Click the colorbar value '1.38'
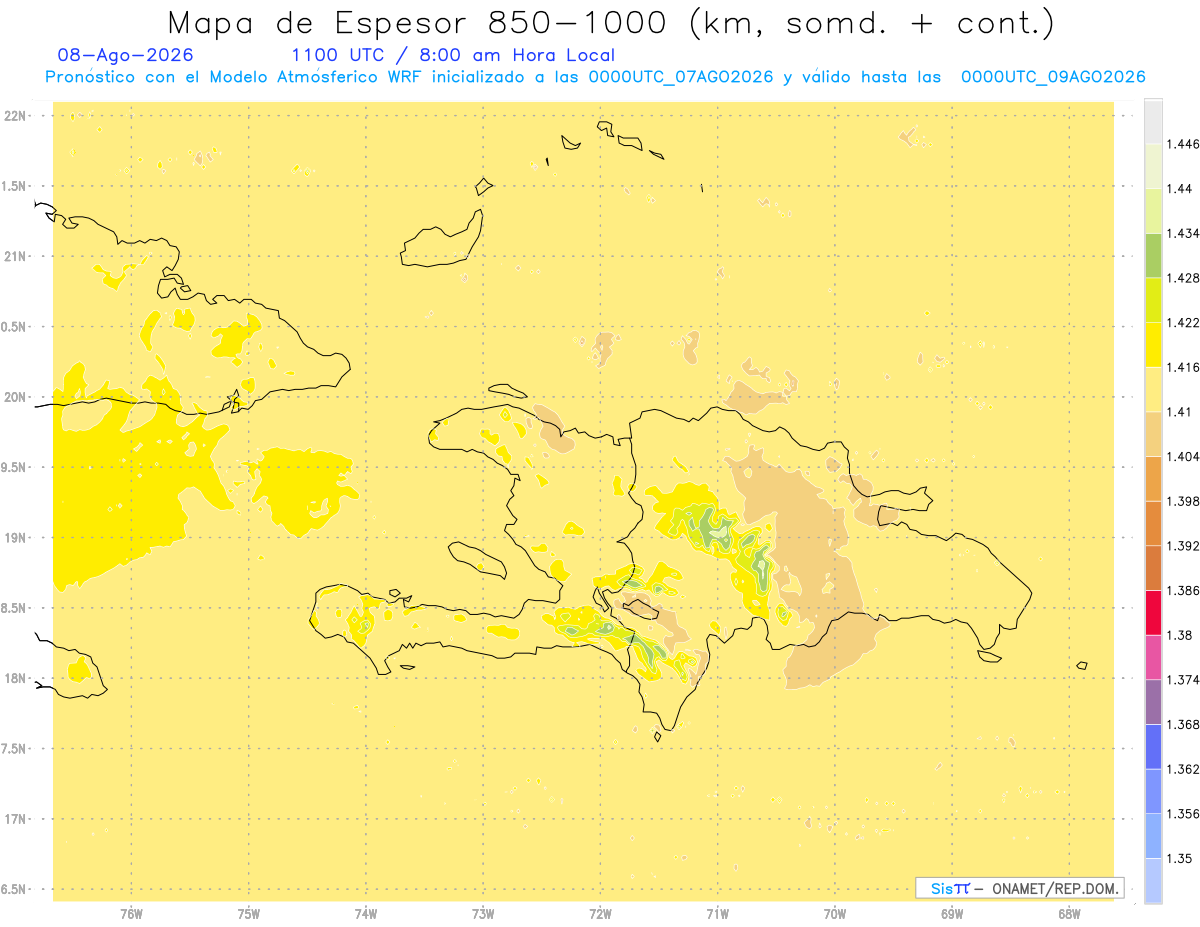 (x=1180, y=635)
